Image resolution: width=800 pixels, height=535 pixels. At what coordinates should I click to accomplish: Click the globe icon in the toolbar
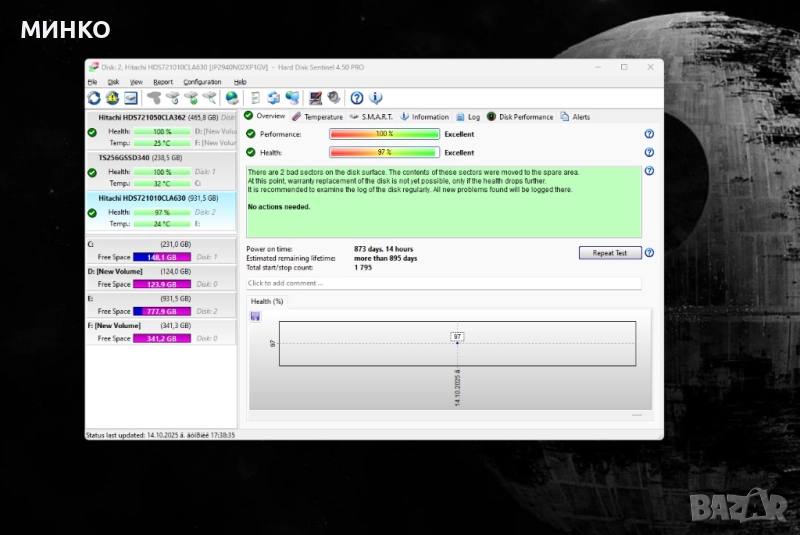pos(232,98)
